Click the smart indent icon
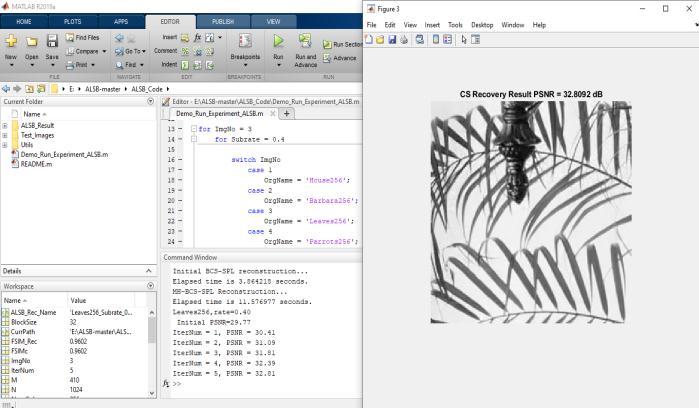 (185, 65)
